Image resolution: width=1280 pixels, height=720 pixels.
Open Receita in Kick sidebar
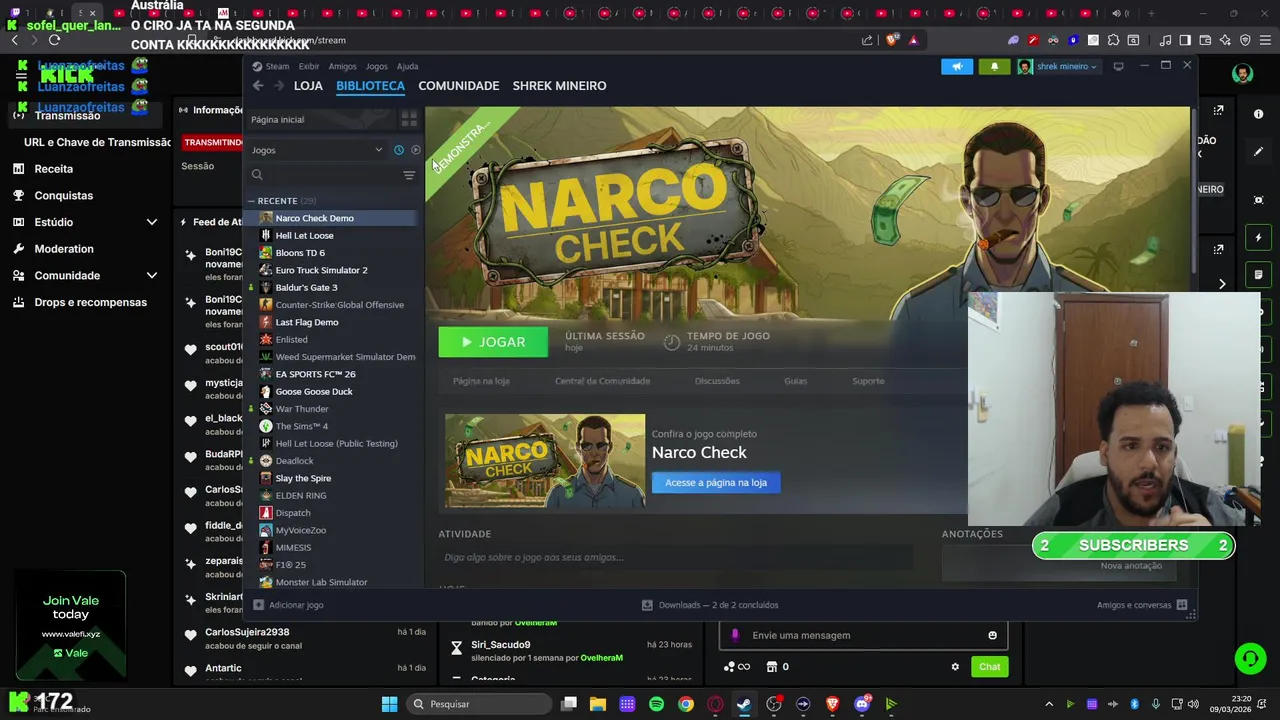tap(53, 169)
